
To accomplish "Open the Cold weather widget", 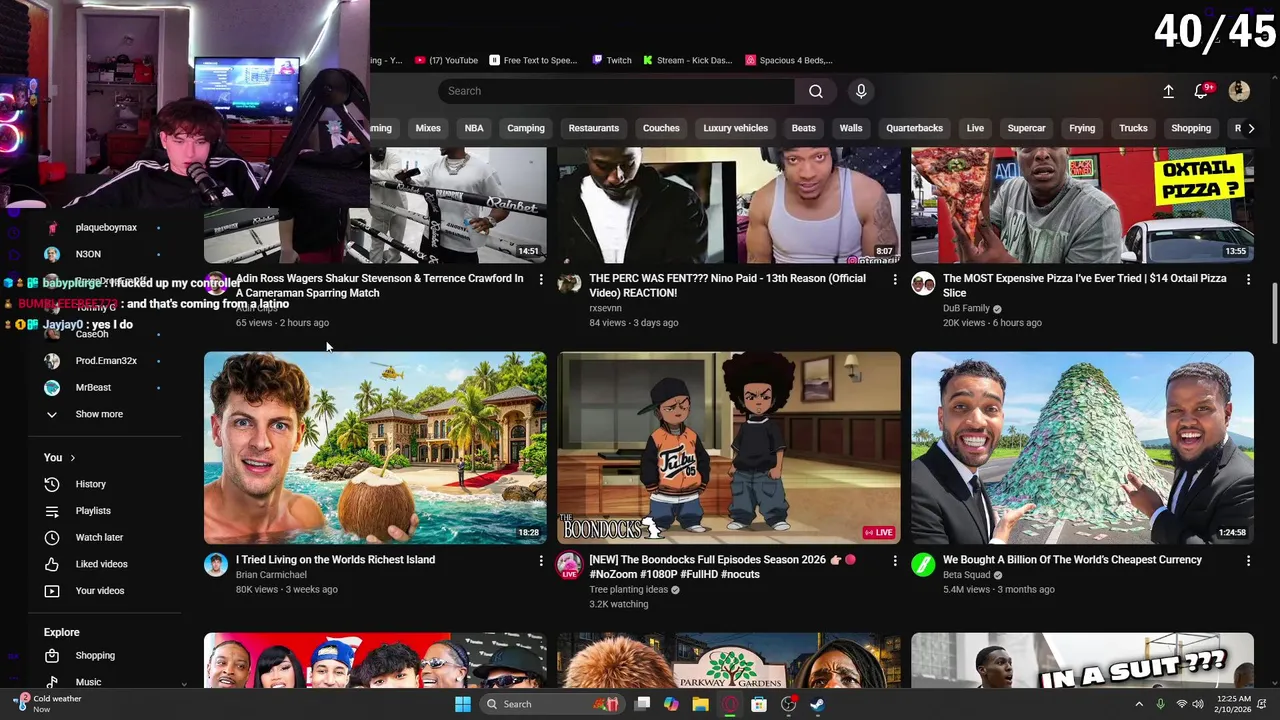I will click(x=48, y=704).
